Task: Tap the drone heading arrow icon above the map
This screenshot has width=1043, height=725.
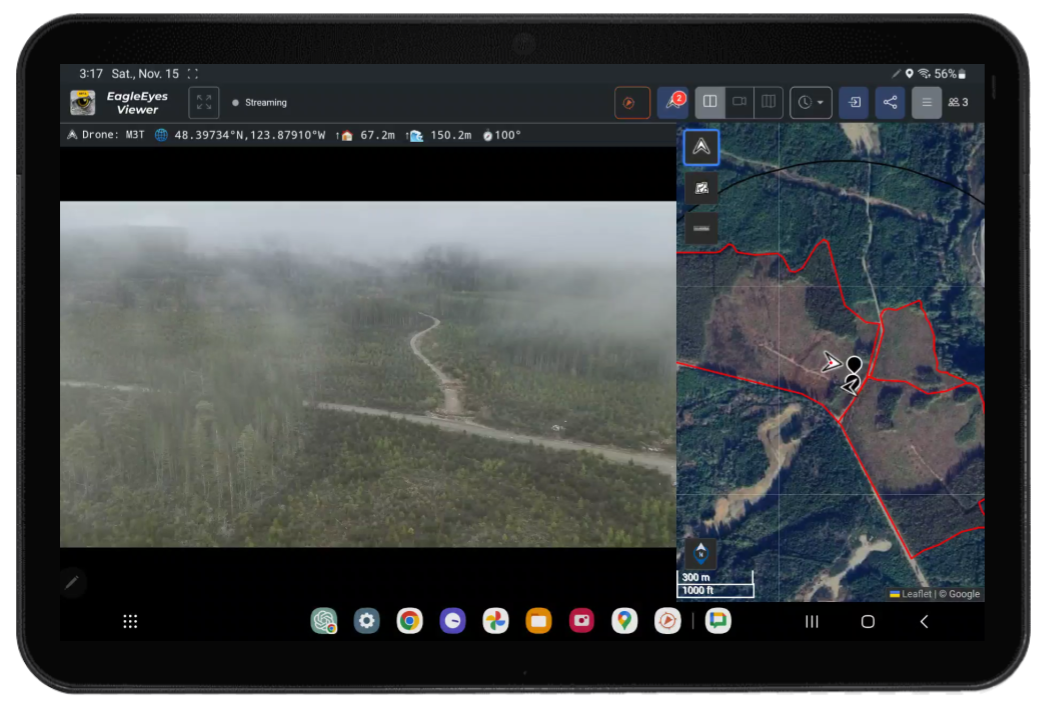Action: 701,147
